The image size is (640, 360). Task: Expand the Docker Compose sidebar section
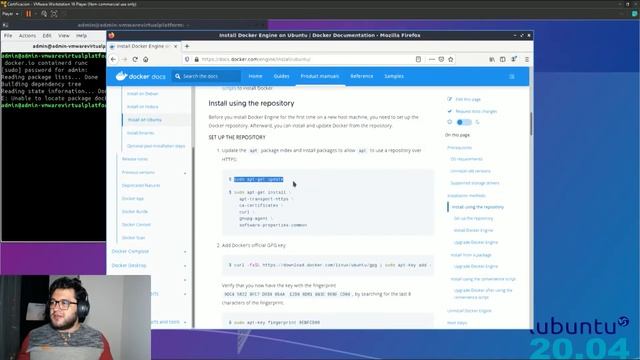[184, 251]
